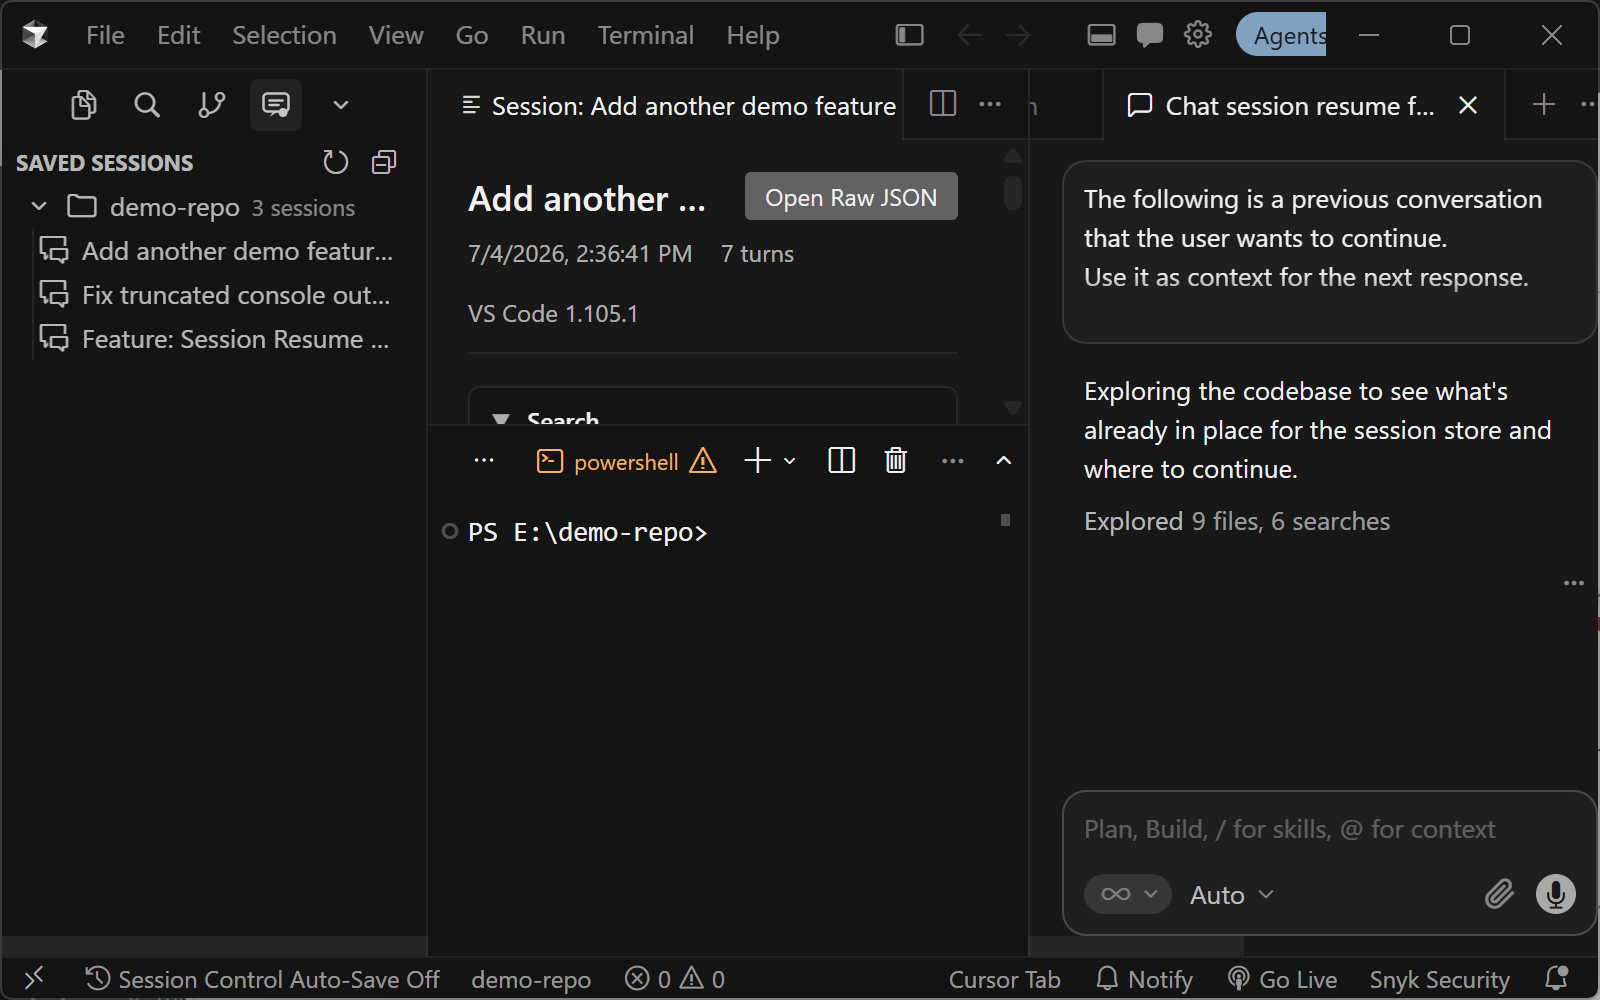Open the Source Control branch icon
The height and width of the screenshot is (1000, 1600).
click(211, 105)
